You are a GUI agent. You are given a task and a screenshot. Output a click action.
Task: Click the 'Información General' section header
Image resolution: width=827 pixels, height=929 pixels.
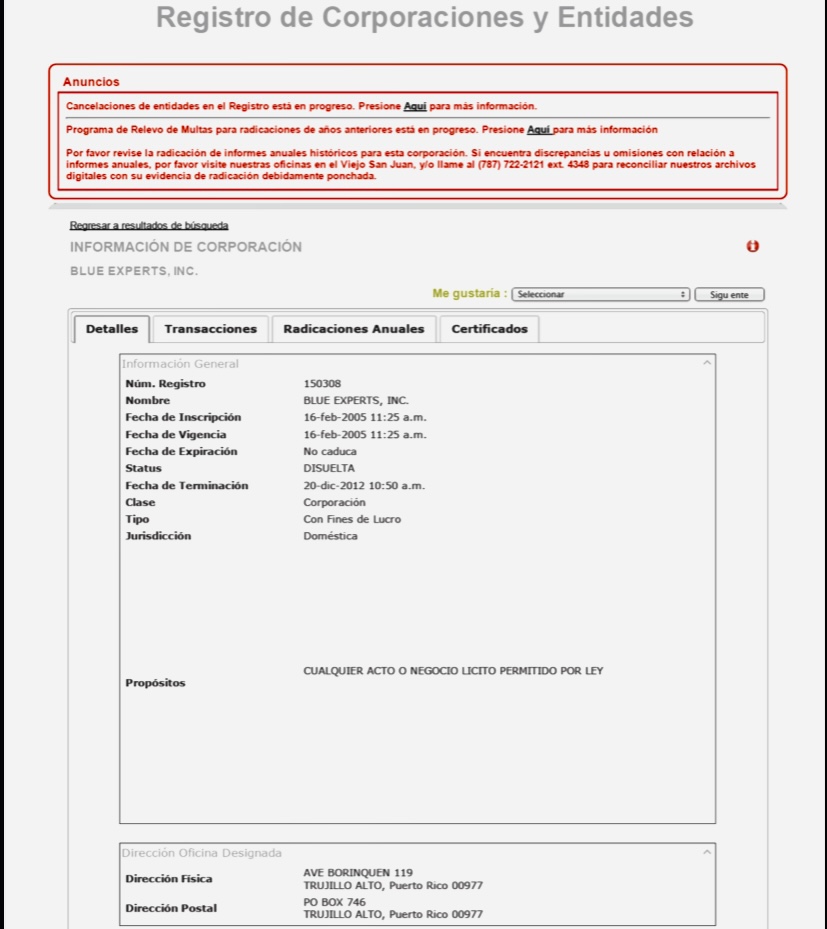point(180,364)
